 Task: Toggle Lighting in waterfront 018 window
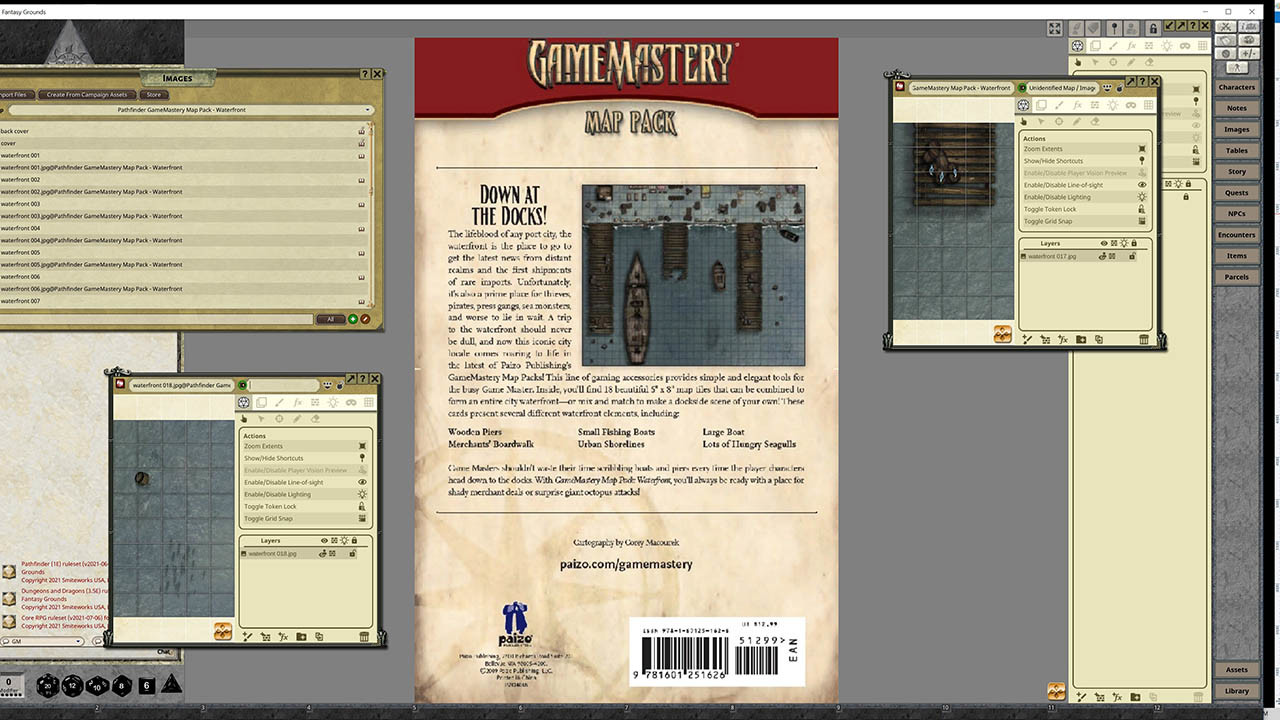pos(305,494)
